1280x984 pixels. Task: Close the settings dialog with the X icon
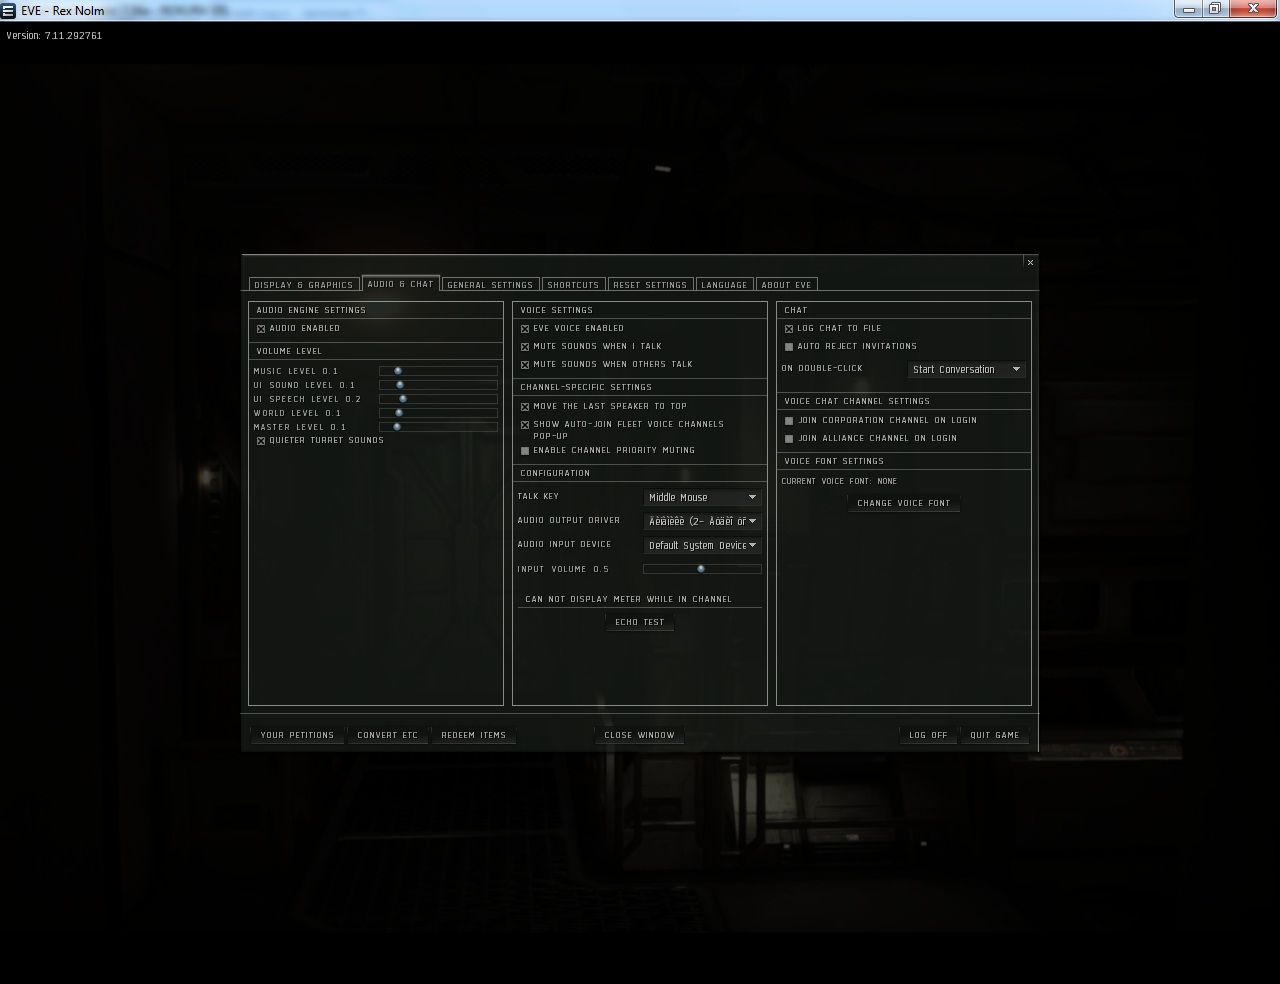1030,262
